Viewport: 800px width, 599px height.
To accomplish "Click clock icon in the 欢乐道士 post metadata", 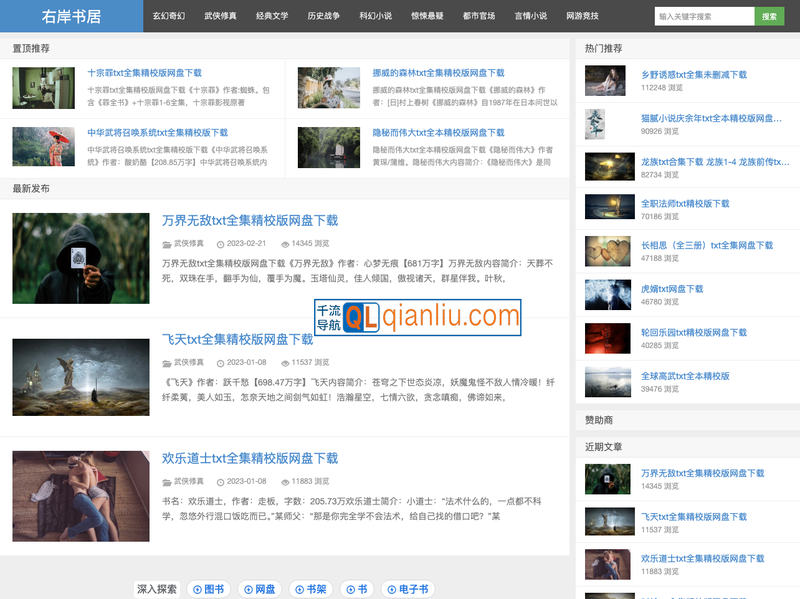I will 220,481.
